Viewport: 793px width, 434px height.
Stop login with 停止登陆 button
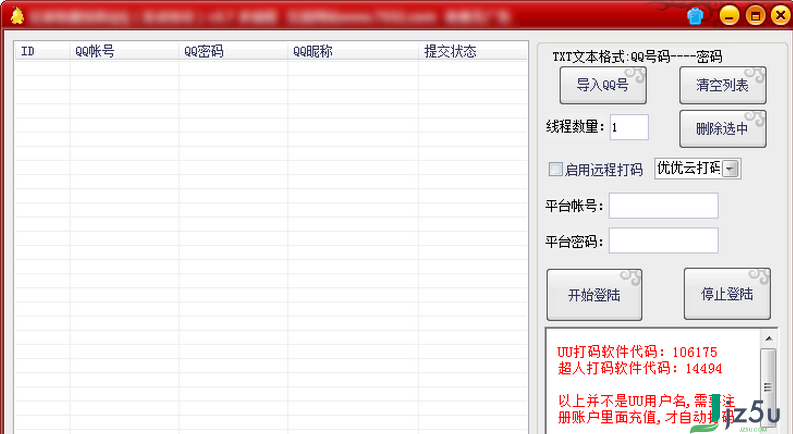tap(727, 294)
